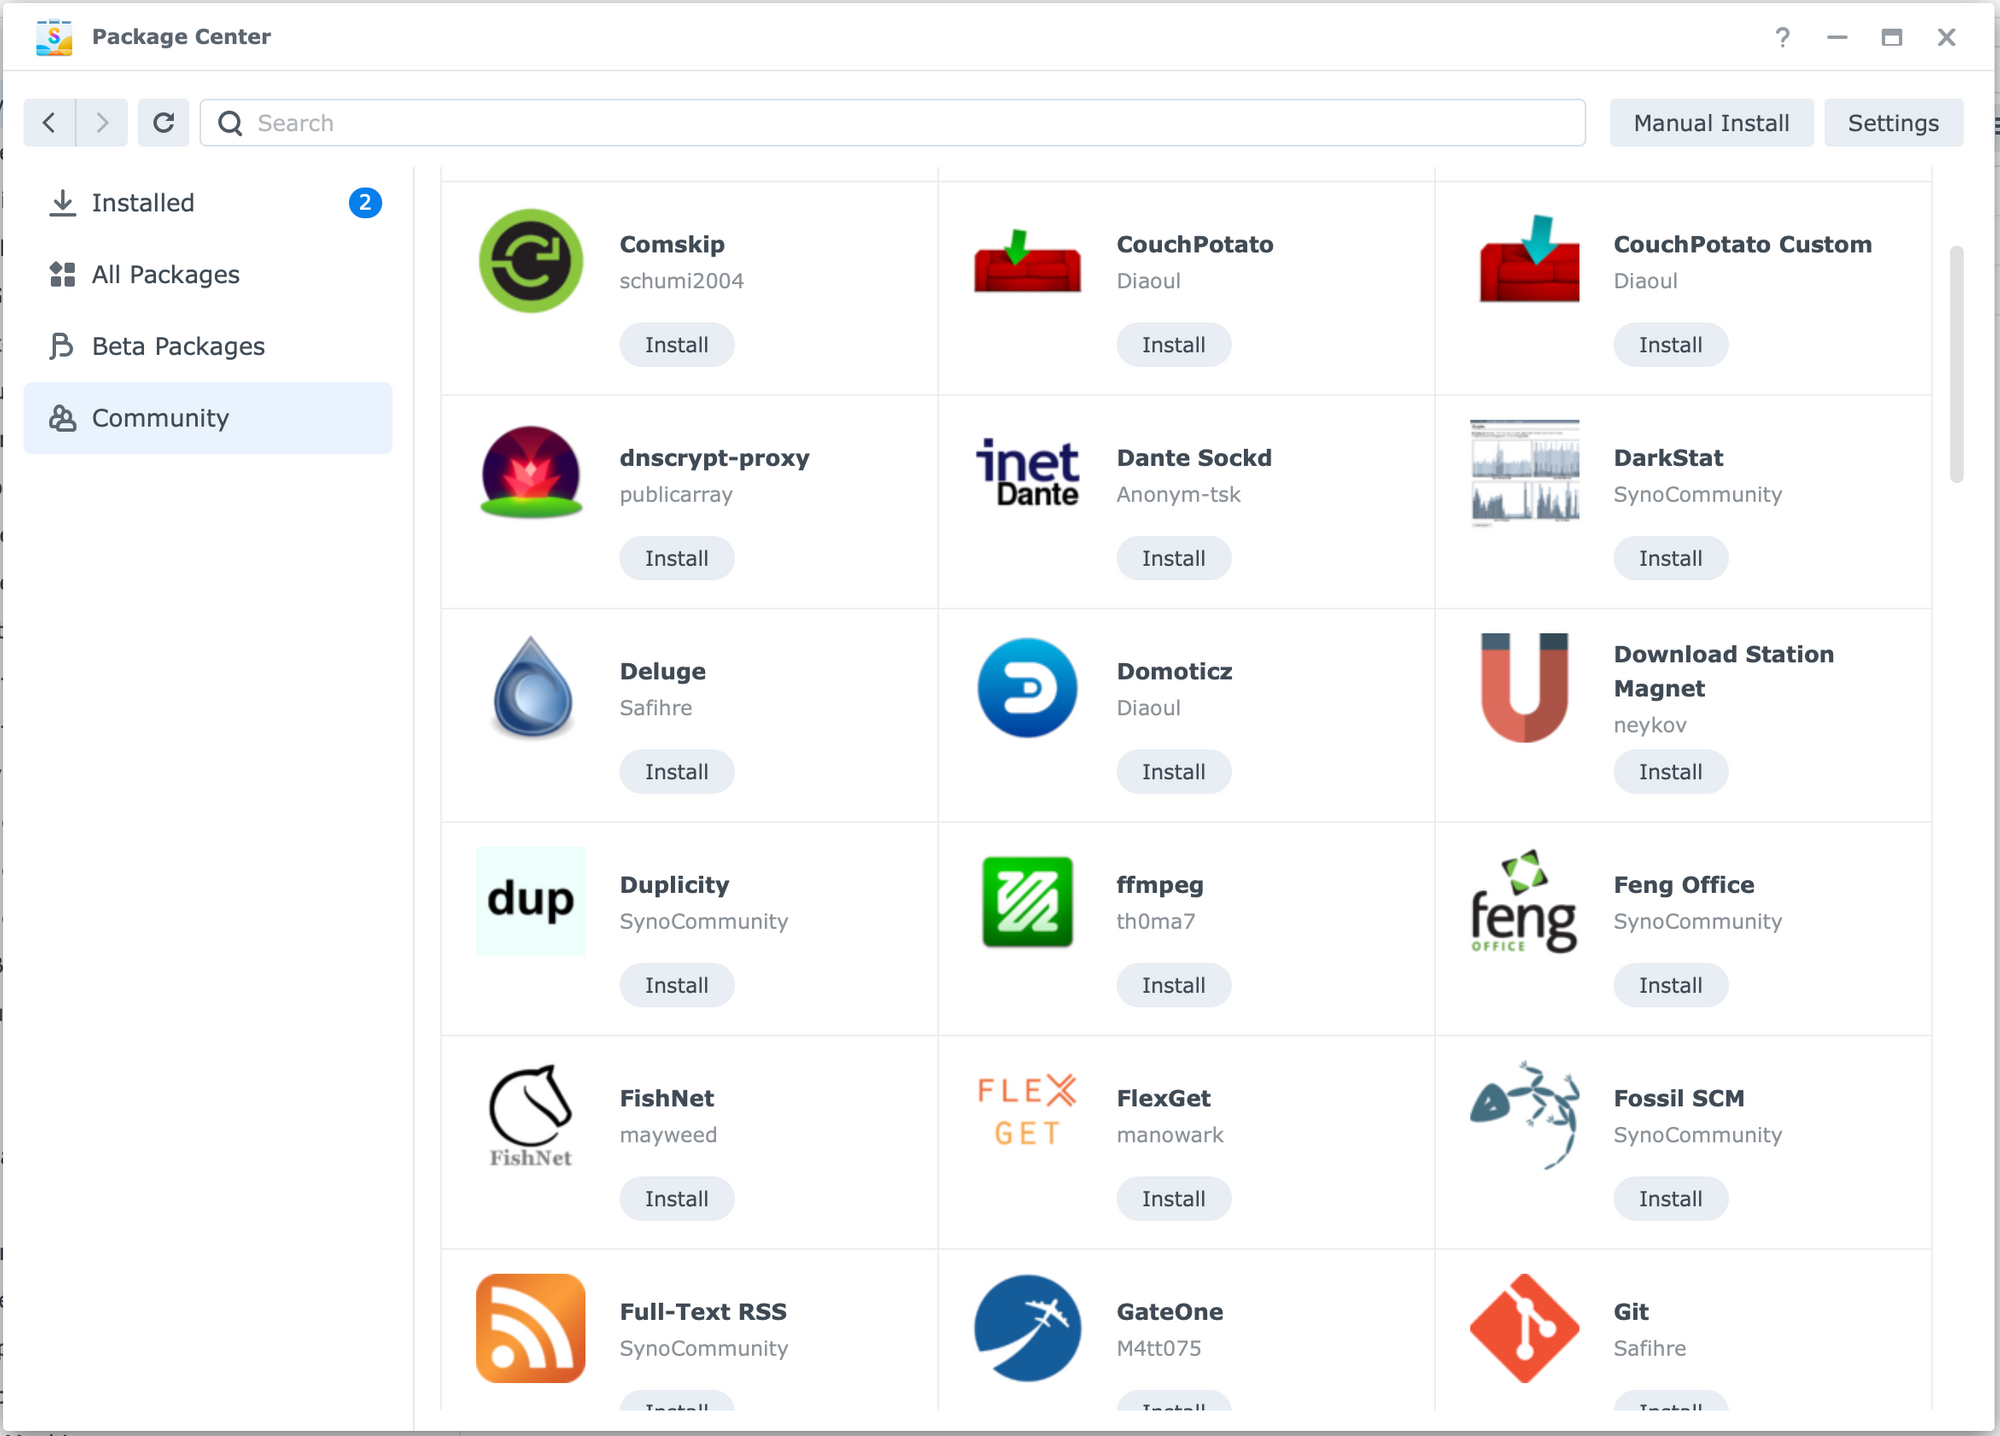Viewport: 2000px width, 1436px height.
Task: Click the Manual Install tab
Action: [x=1711, y=123]
